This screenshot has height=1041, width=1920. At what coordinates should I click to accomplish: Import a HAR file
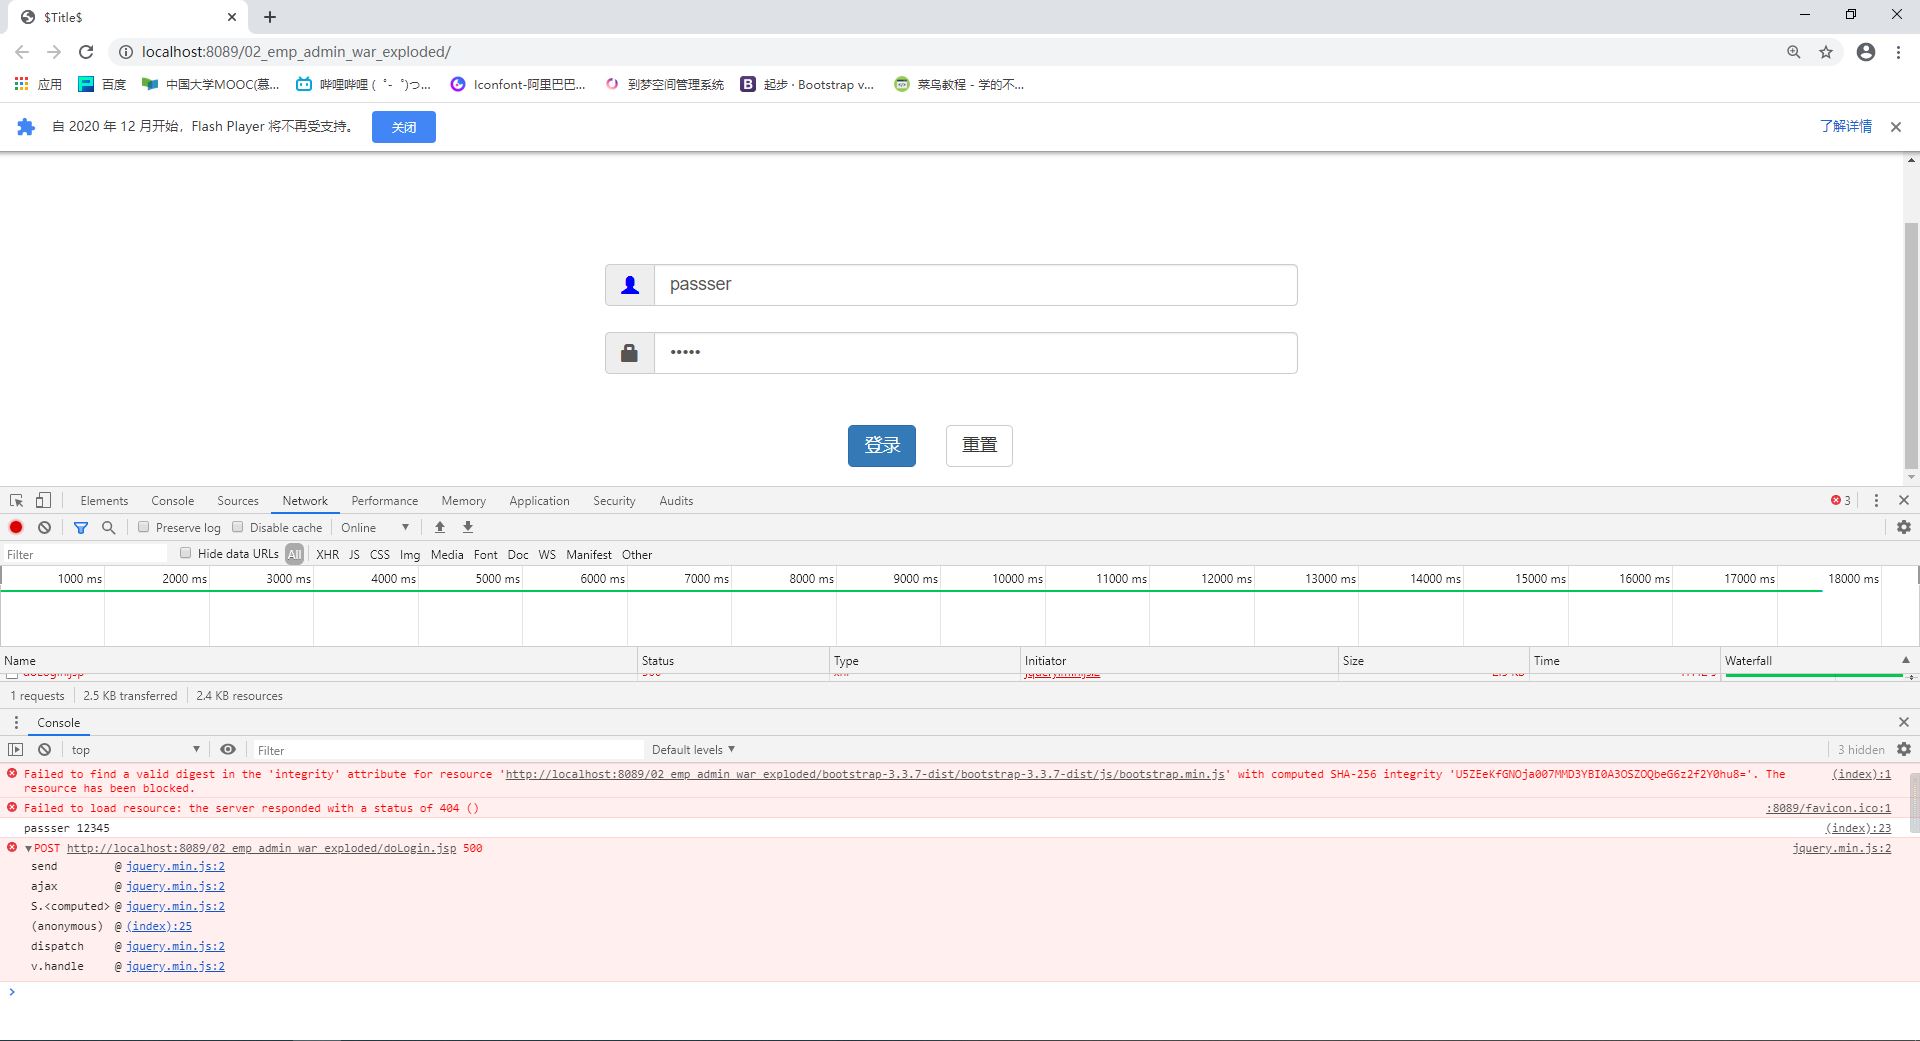[x=439, y=527]
